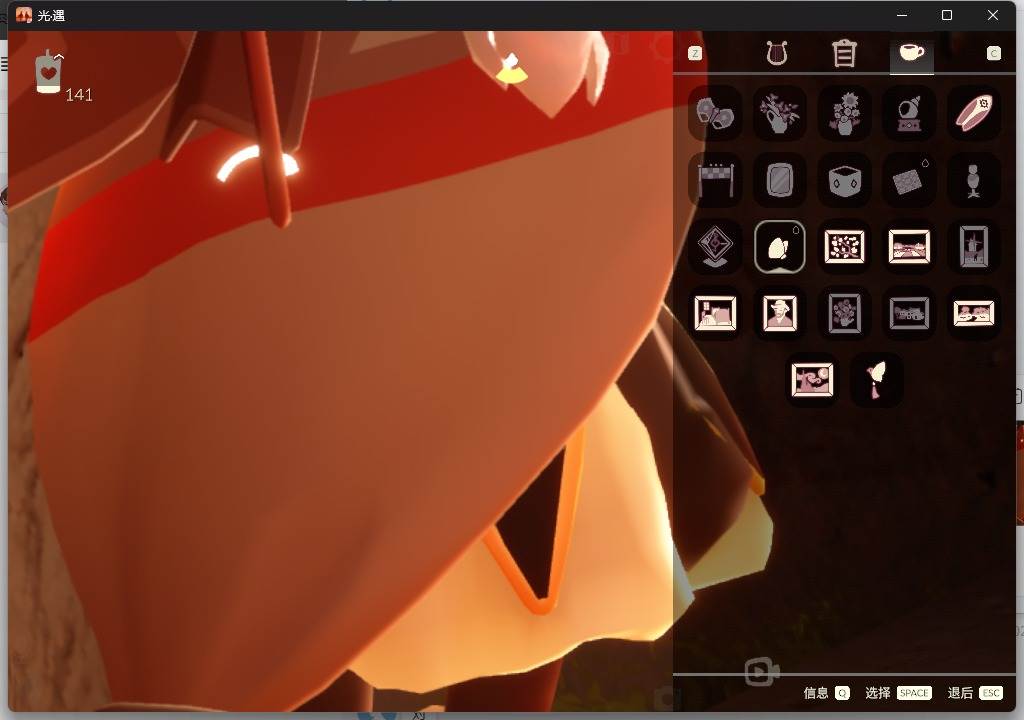Switch to the shelf furniture tab
This screenshot has width=1024, height=720.
[844, 53]
